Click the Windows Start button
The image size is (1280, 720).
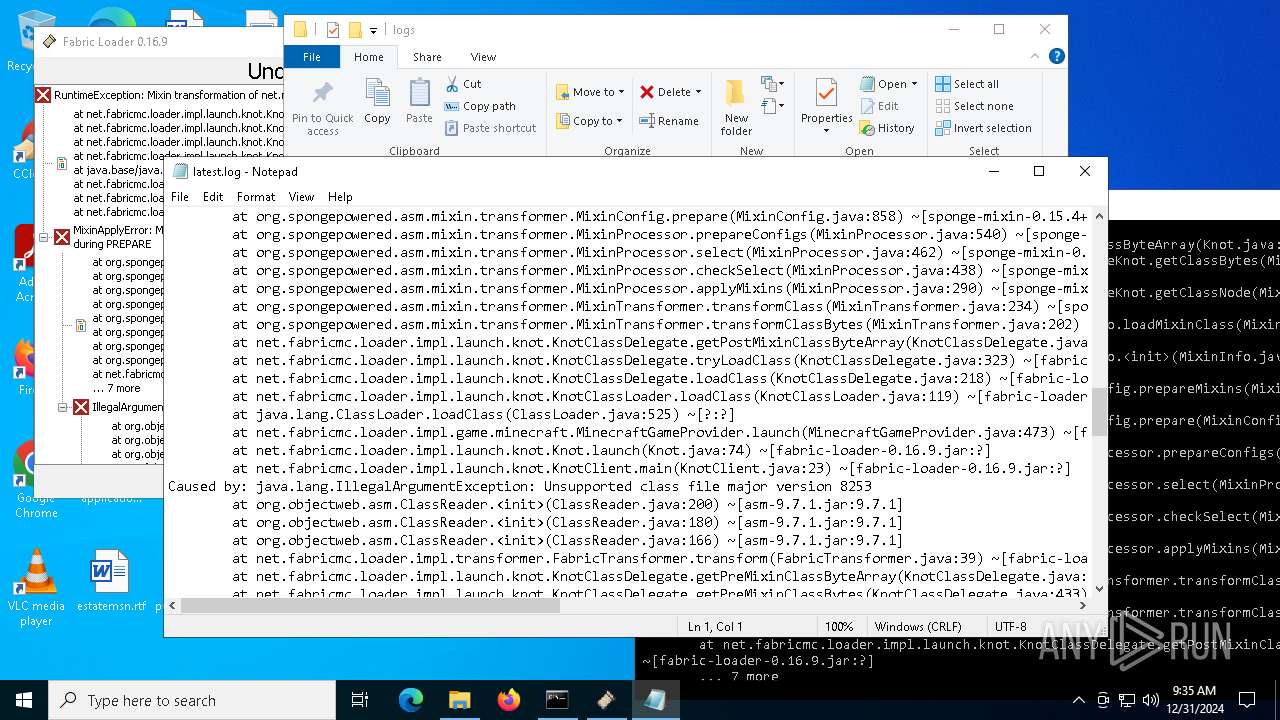coord(24,700)
